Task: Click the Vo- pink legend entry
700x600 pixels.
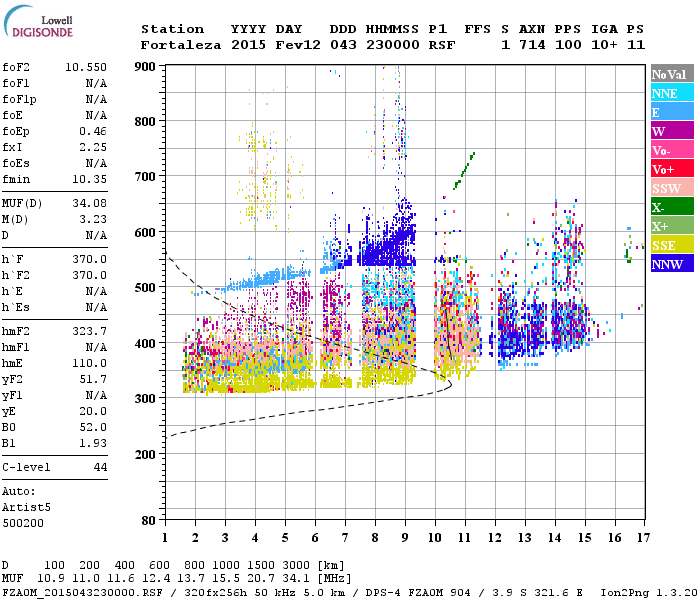Action: click(671, 150)
